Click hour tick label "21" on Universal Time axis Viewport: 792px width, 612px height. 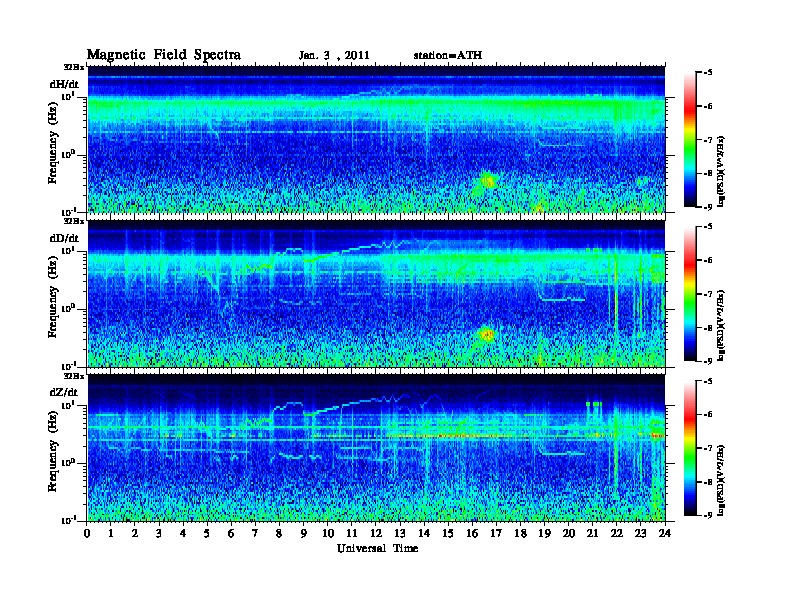click(x=592, y=533)
